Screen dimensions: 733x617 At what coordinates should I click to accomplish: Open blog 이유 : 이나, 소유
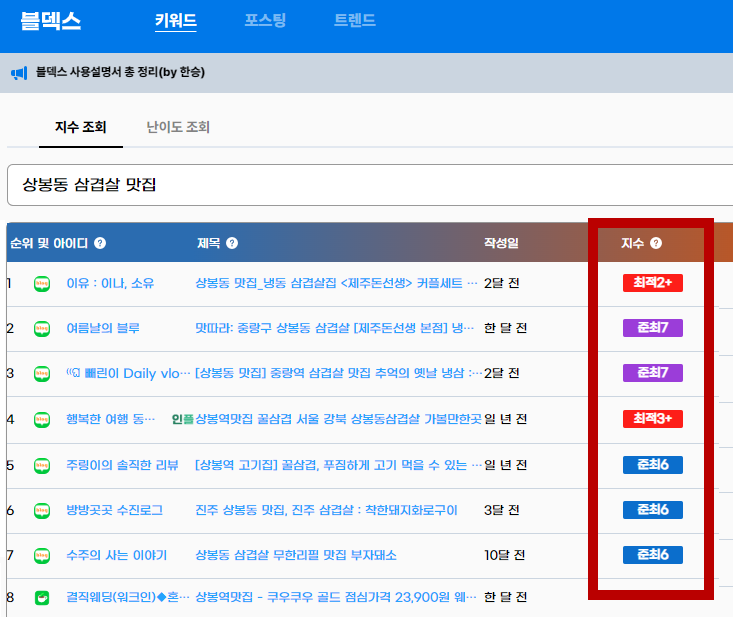tap(110, 283)
